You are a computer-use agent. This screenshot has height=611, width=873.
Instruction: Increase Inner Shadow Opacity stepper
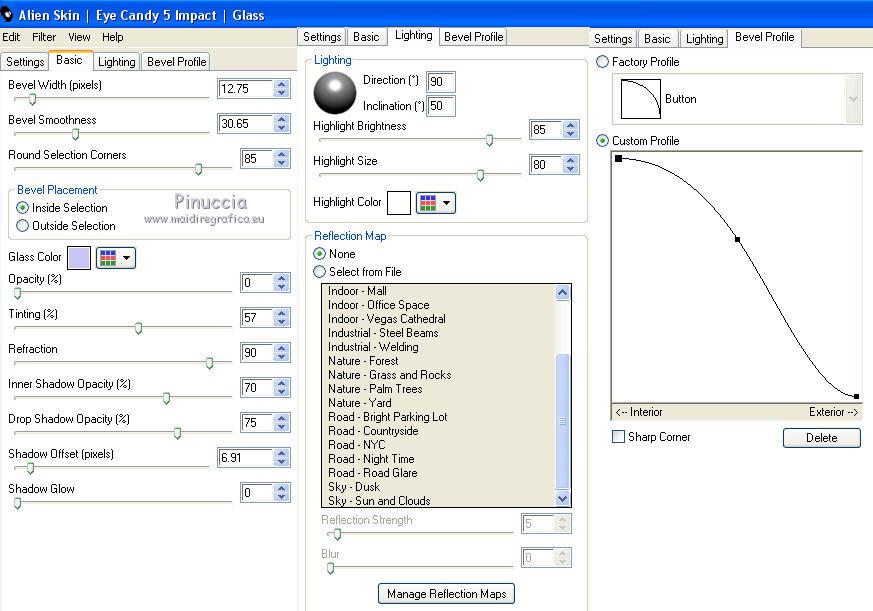click(x=282, y=383)
